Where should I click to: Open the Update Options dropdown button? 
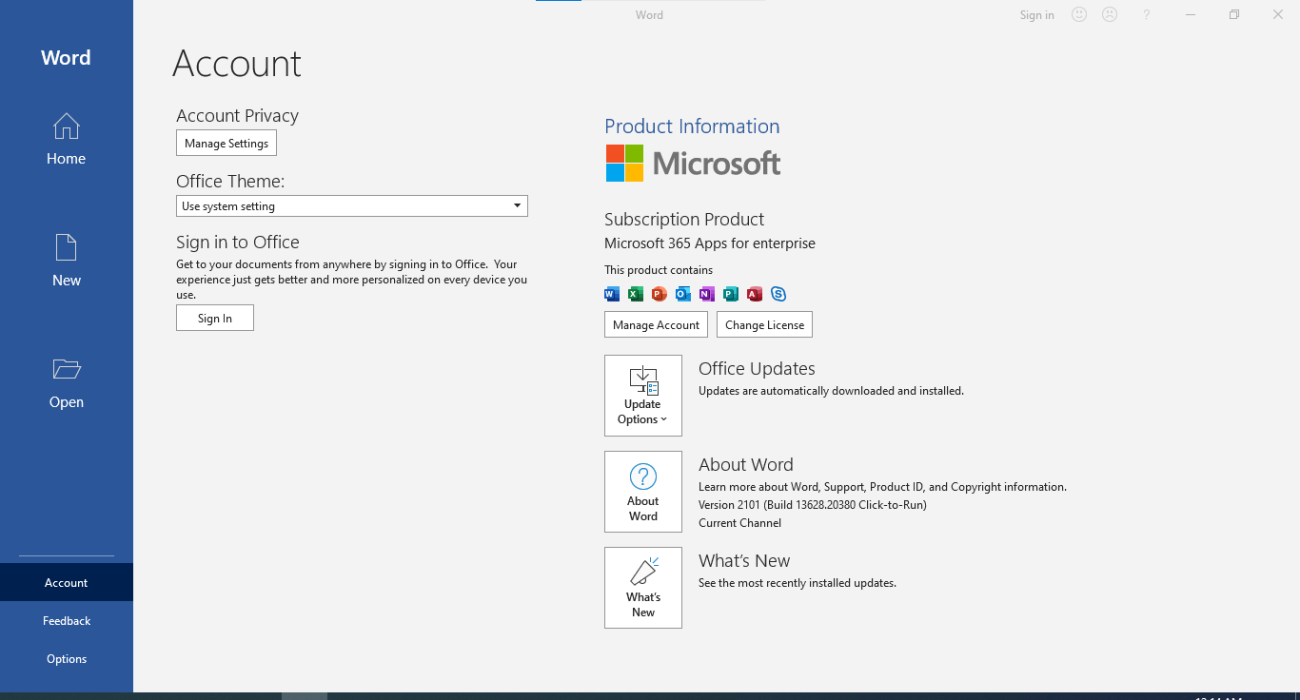[x=643, y=396]
